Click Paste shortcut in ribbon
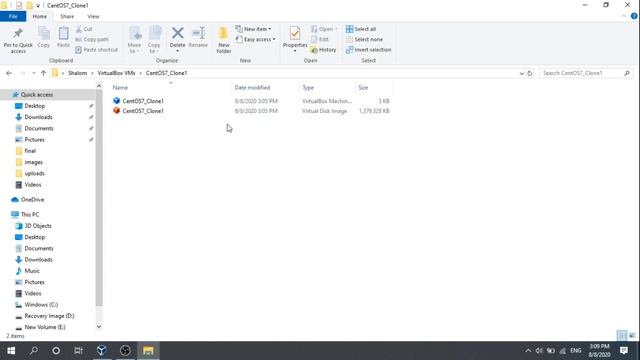Image resolution: width=640 pixels, height=360 pixels. (x=97, y=50)
